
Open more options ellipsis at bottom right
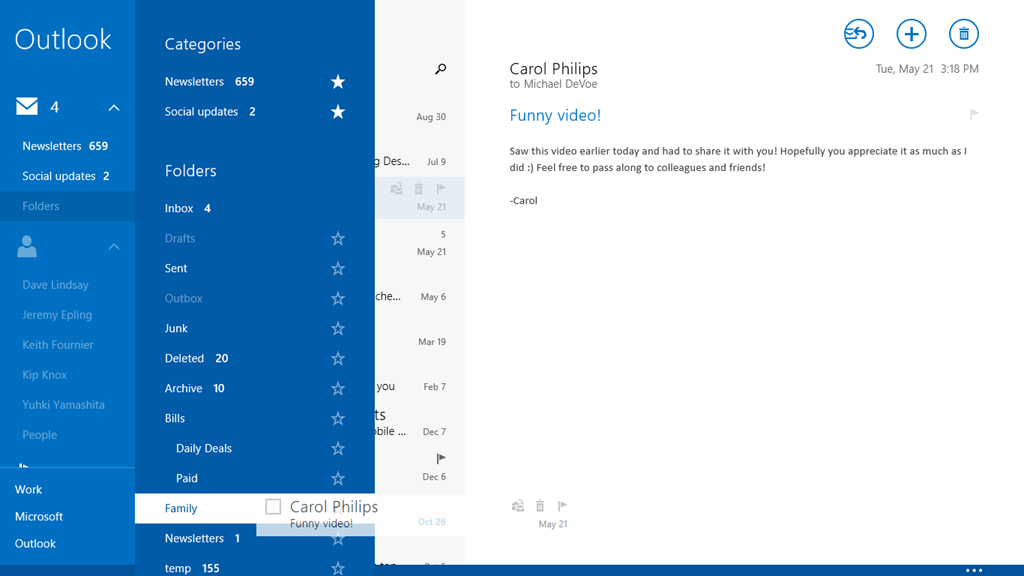pos(974,570)
